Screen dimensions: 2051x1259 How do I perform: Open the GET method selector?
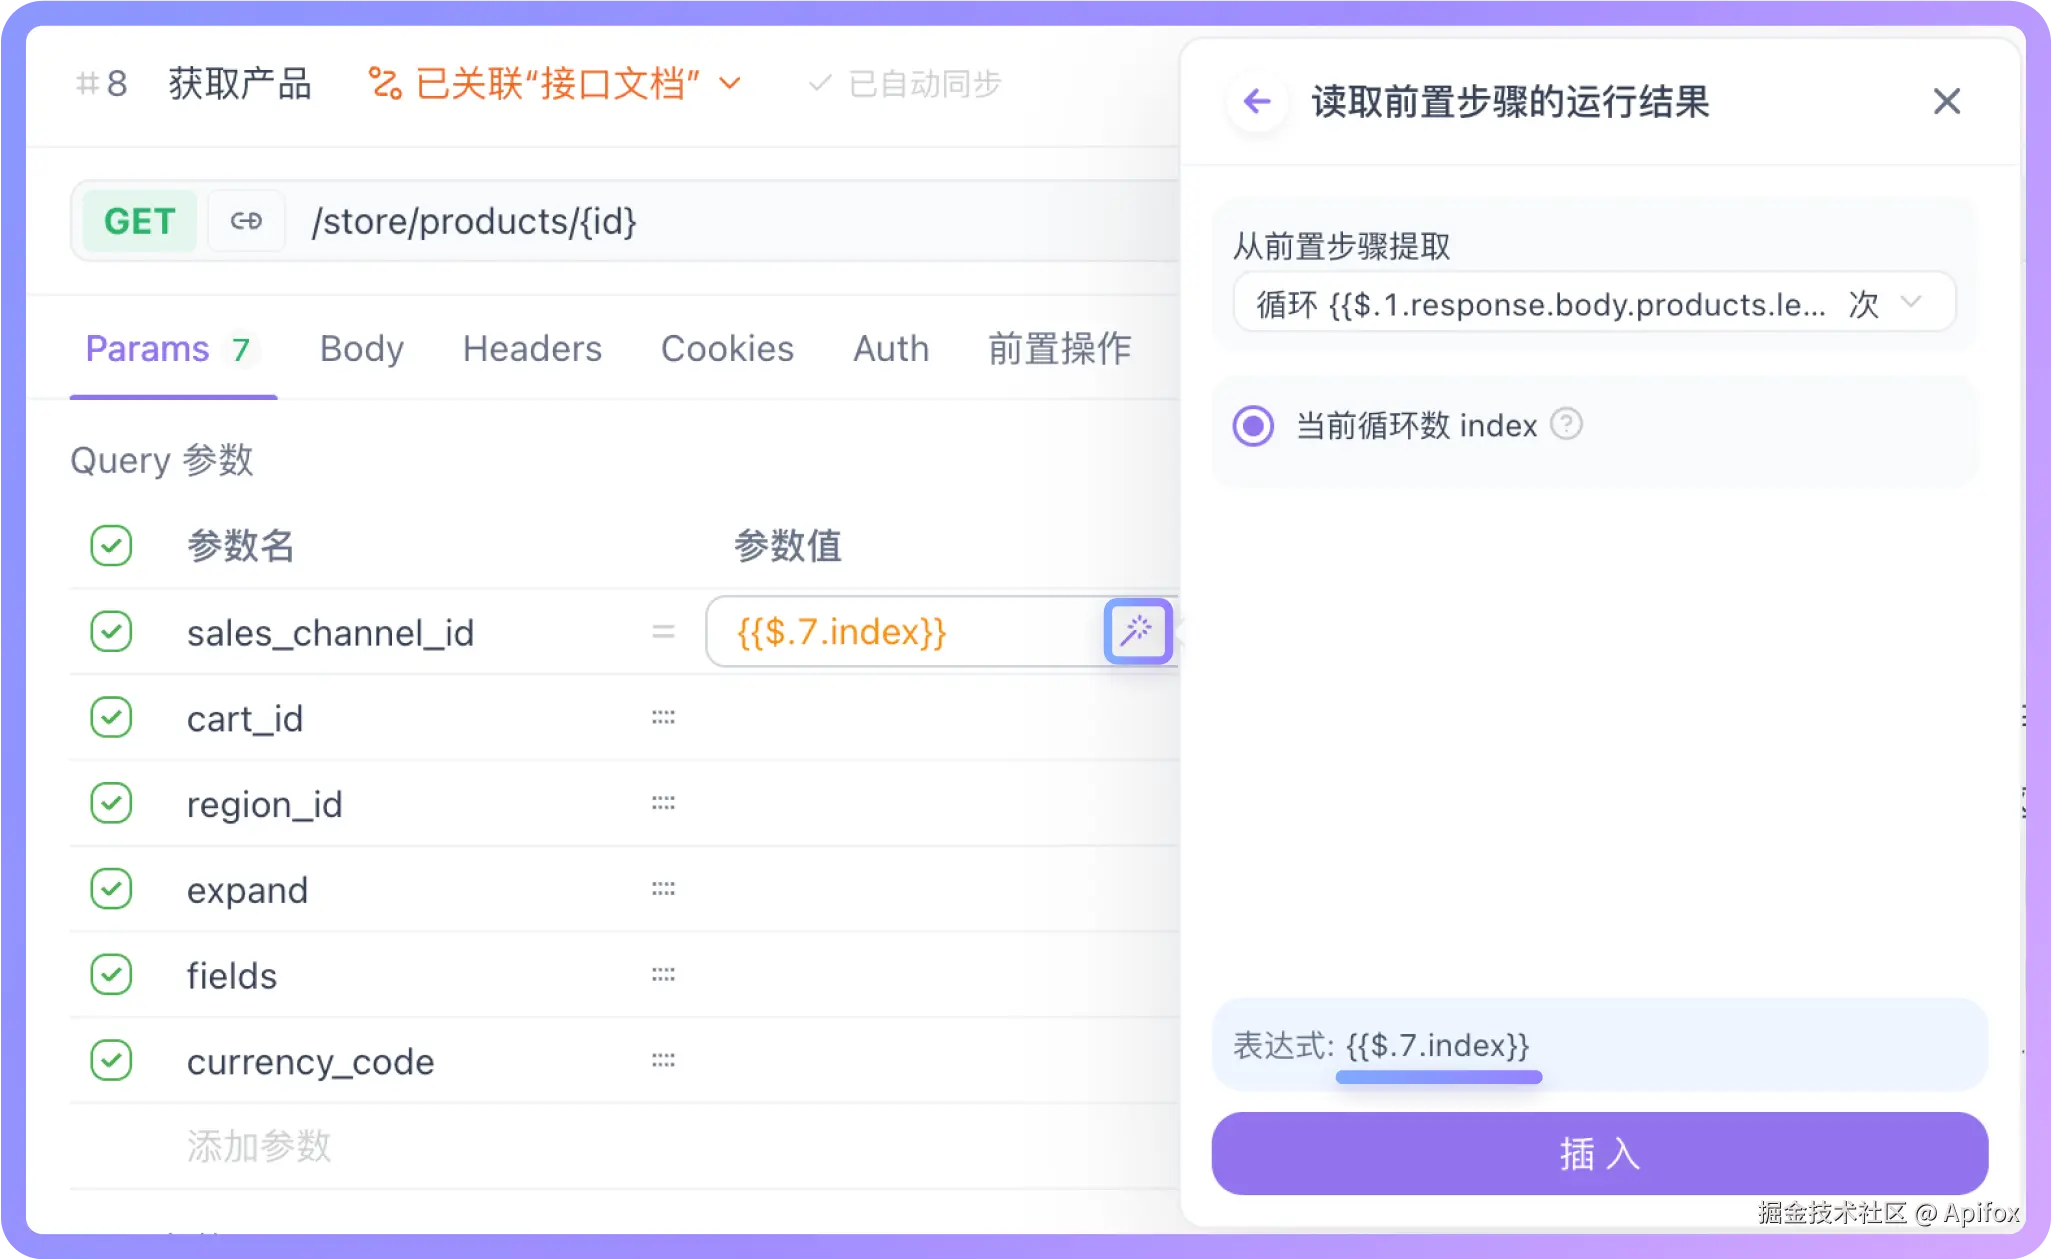[139, 221]
